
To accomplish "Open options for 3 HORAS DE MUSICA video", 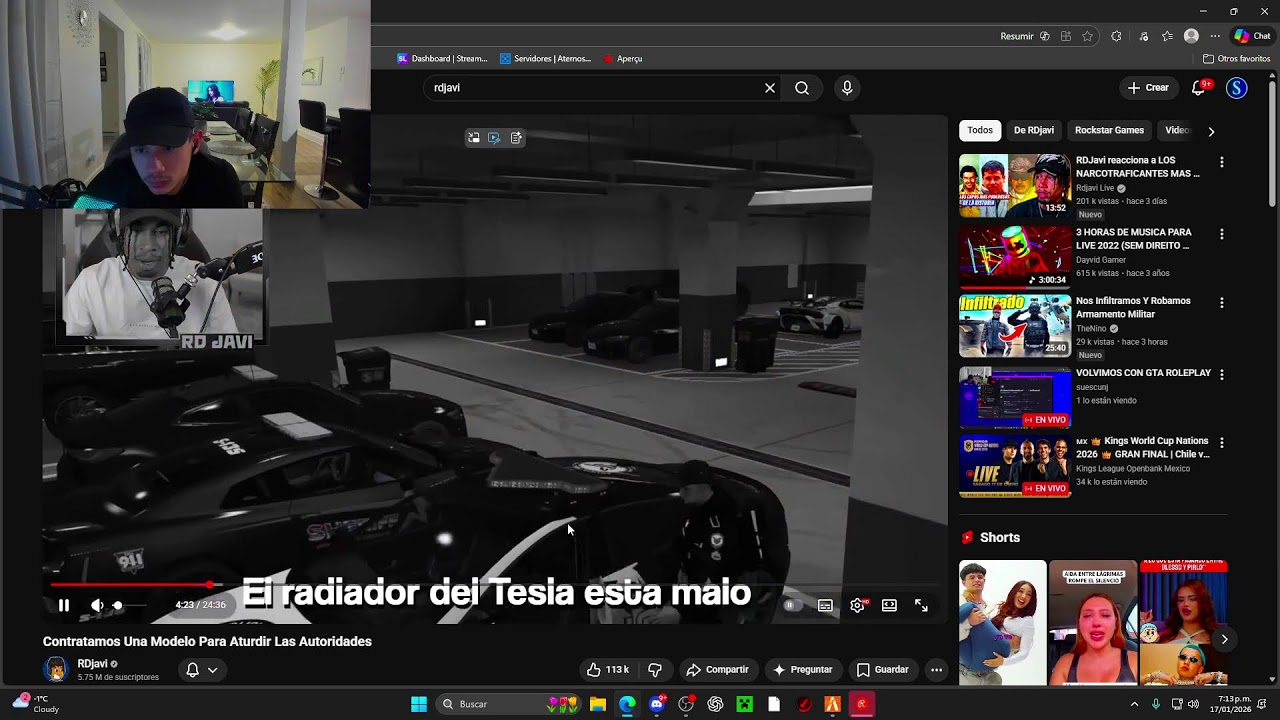I will [1221, 234].
